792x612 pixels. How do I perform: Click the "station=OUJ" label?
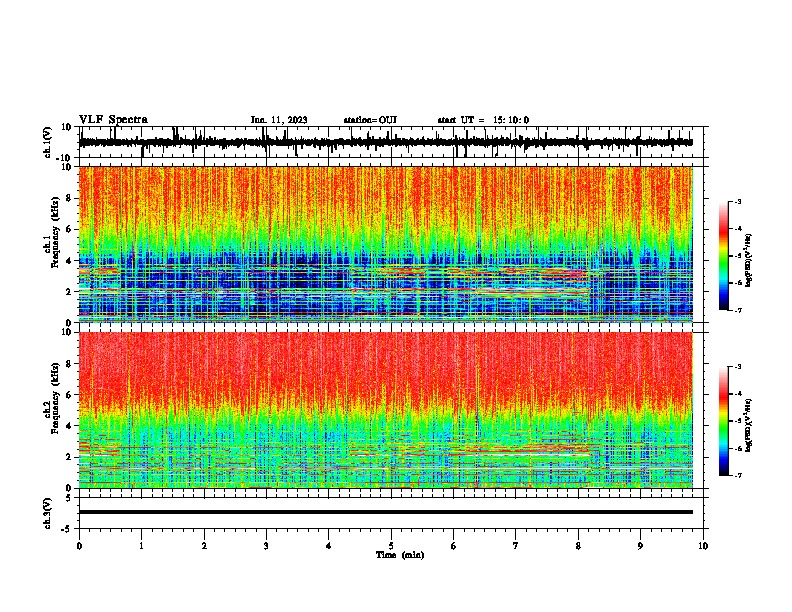pos(370,120)
